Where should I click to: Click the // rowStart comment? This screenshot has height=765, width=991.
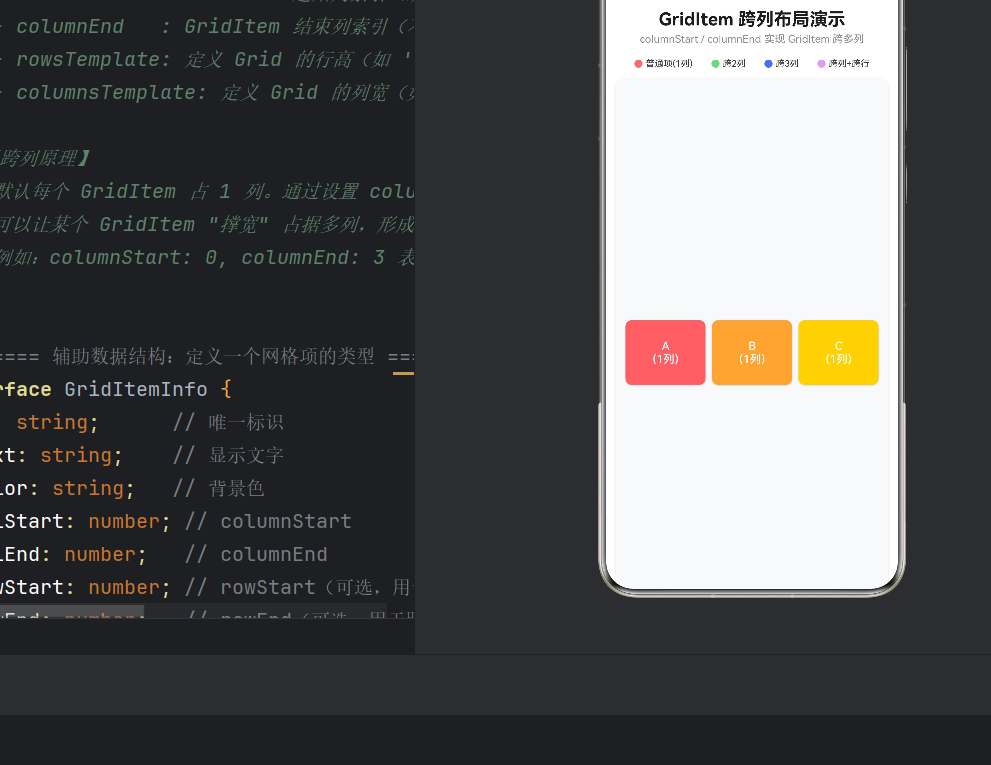pos(300,587)
